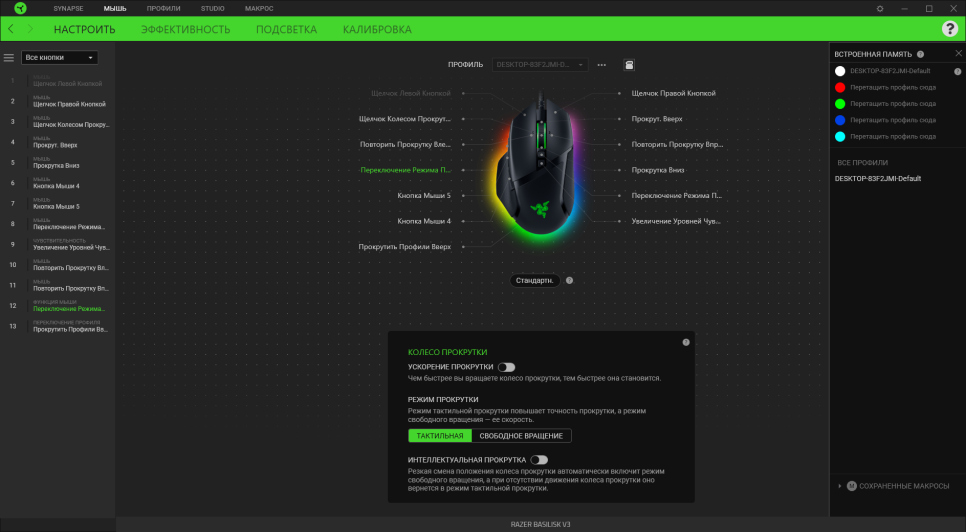Viewport: 966px width, 532px height.
Task: Close the Встроенная память panel
Action: 959,54
